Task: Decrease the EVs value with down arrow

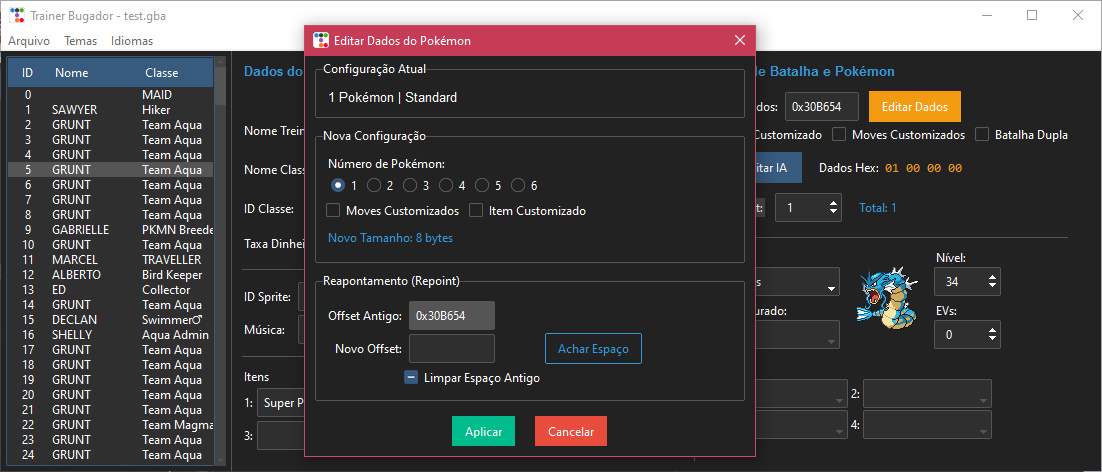Action: pyautogui.click(x=992, y=341)
